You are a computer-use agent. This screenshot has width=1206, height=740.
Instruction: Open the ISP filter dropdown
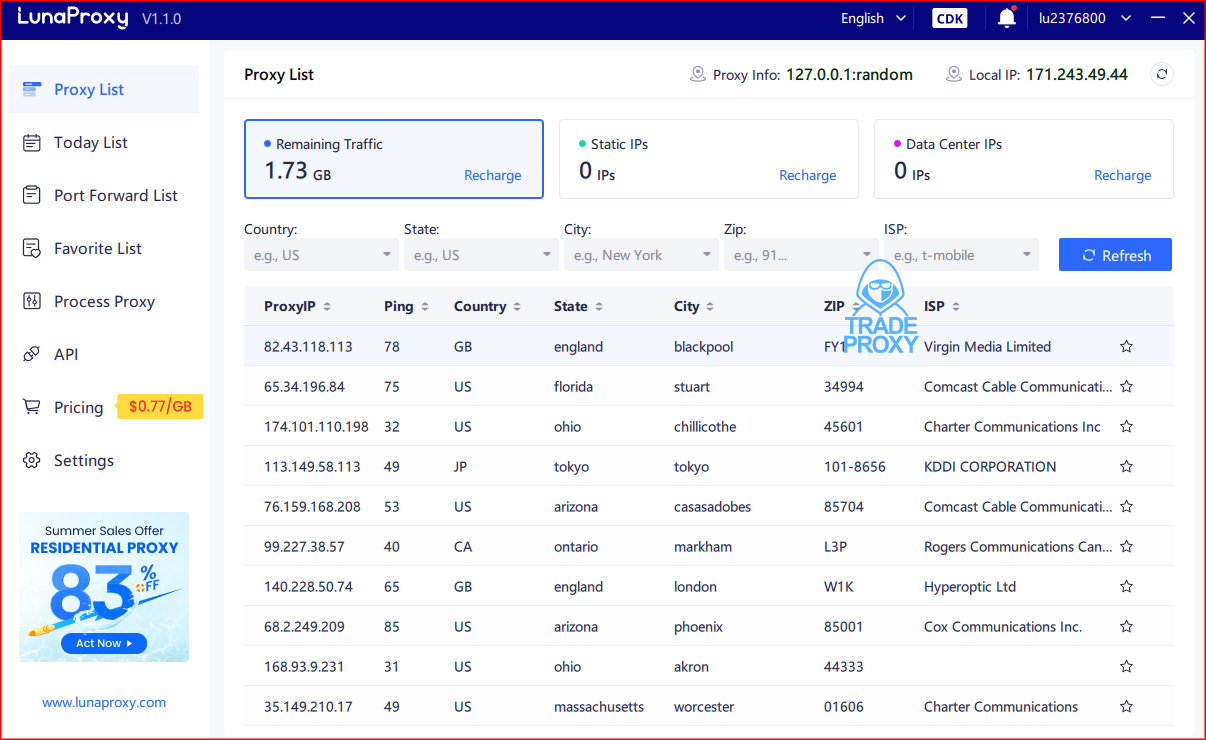961,255
